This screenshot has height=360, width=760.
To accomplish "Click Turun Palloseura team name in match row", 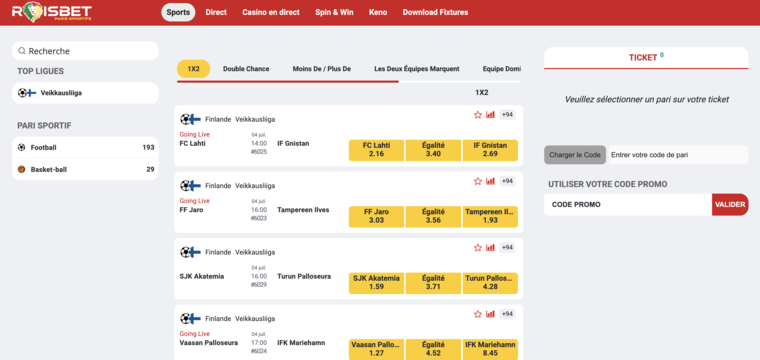I will pos(304,276).
